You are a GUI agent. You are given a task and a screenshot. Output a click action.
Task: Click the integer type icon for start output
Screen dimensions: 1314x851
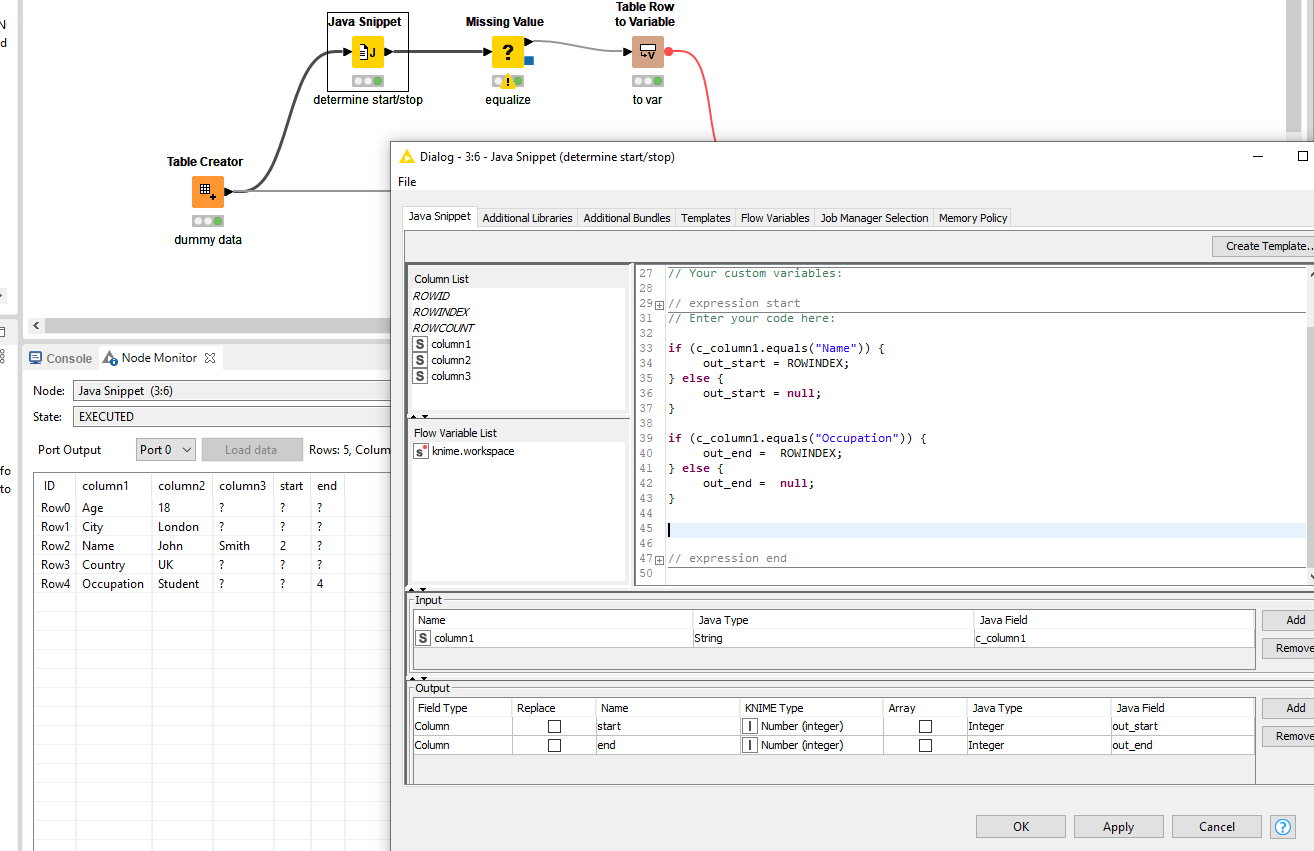750,725
